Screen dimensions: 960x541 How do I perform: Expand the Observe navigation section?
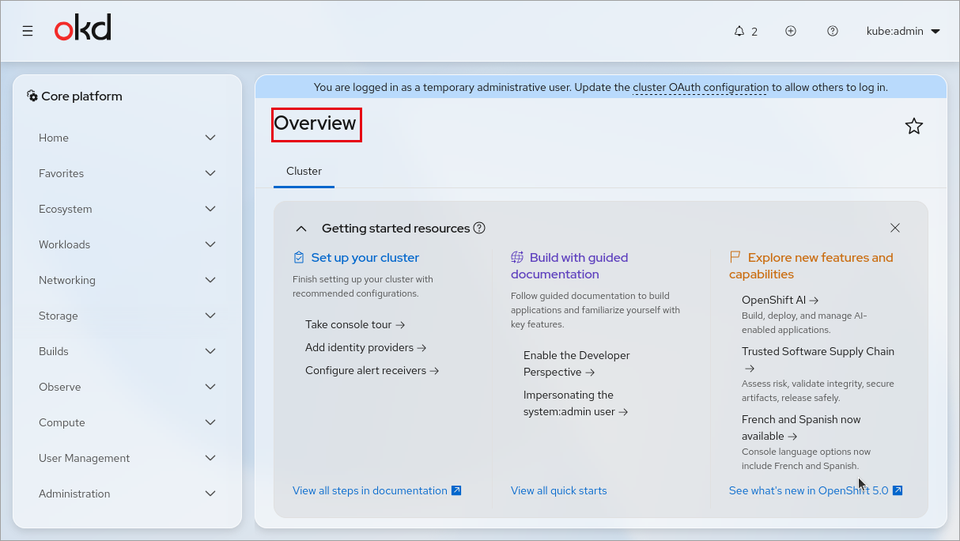[x=127, y=386]
